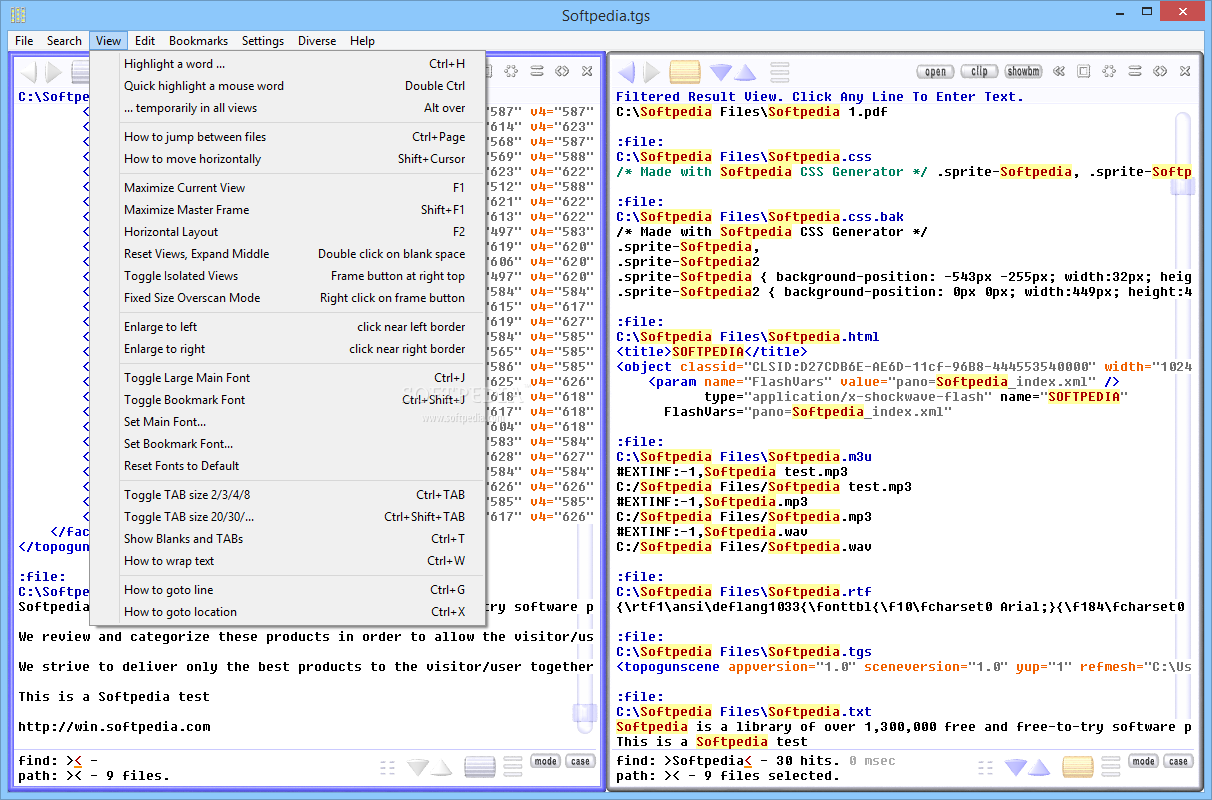
Task: Choose Maximize Current View
Action: point(288,188)
